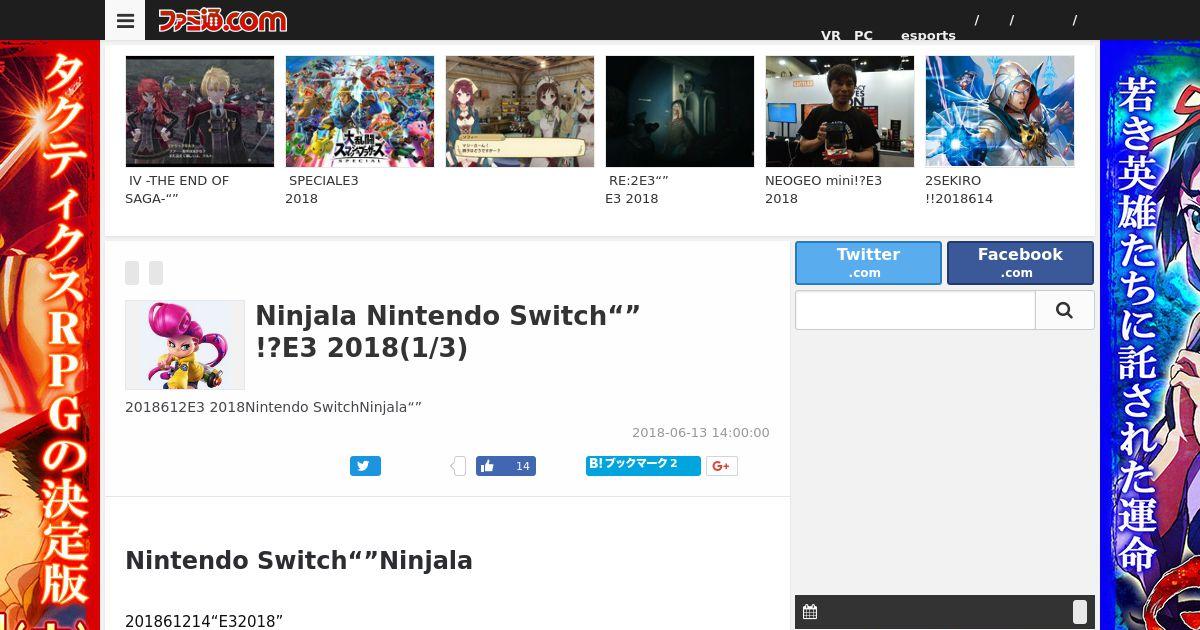Screen dimensions: 1200x630
Task: Follow the Twitter .com button
Action: click(868, 262)
